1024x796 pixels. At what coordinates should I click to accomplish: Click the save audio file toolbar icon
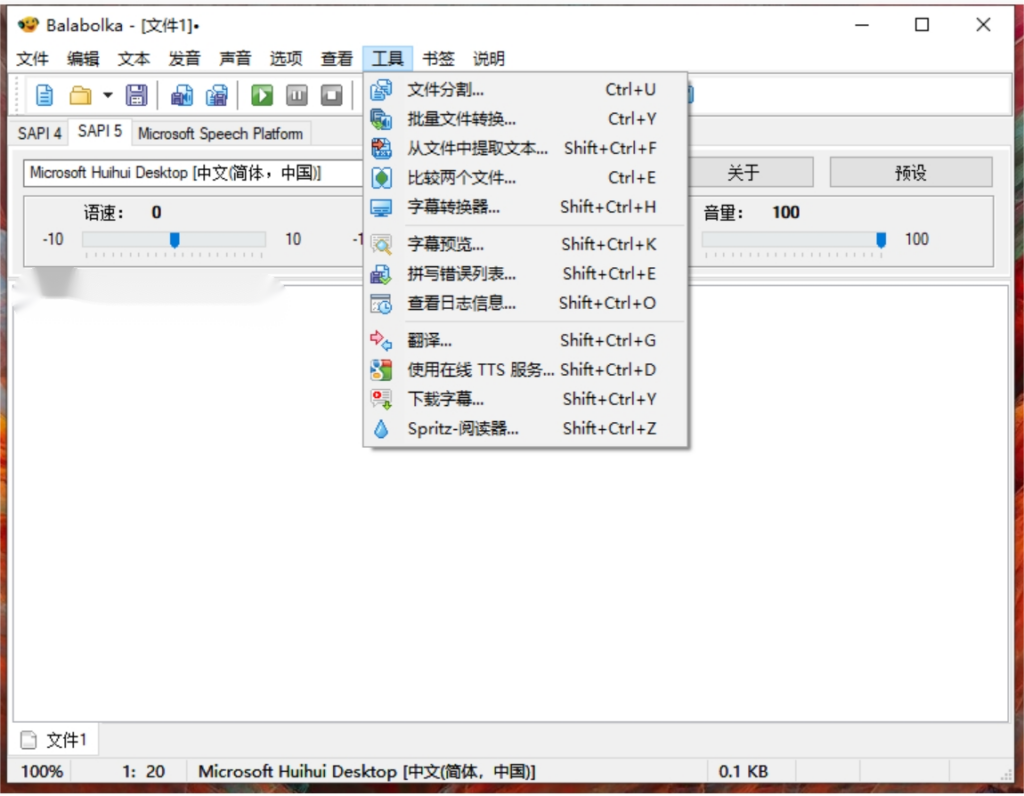(182, 95)
